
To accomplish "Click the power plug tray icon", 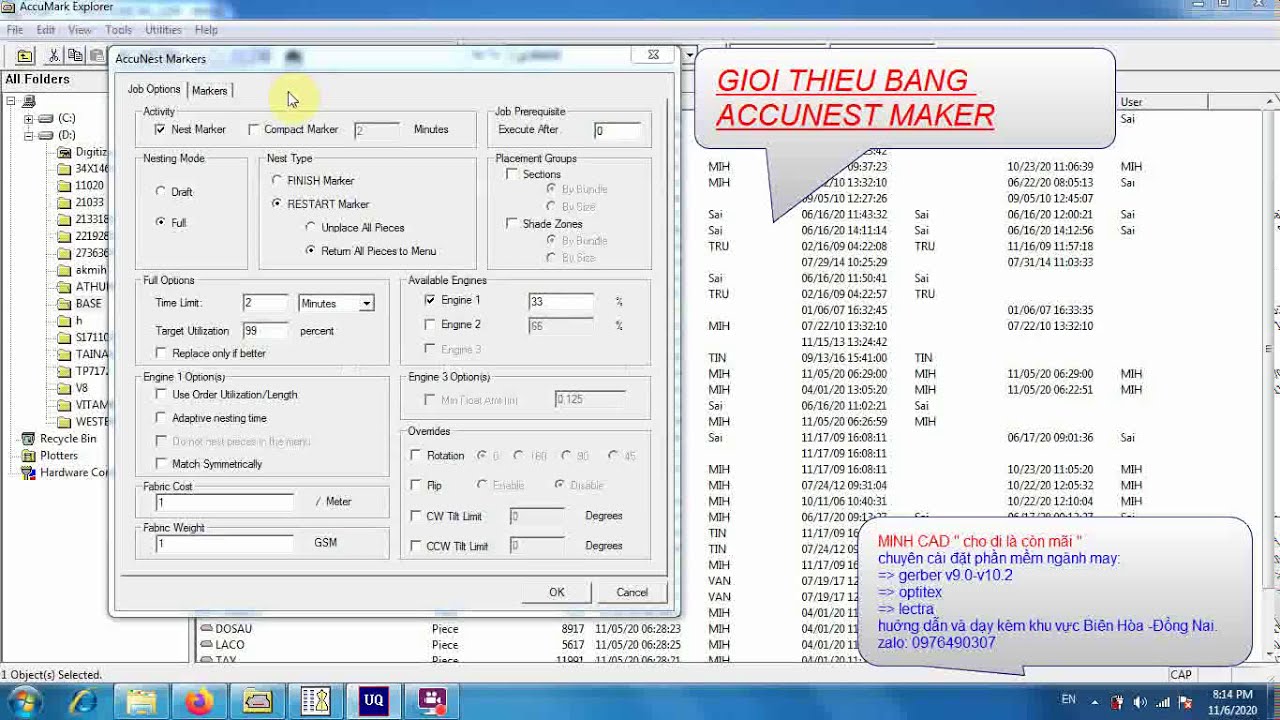I will click(1116, 702).
